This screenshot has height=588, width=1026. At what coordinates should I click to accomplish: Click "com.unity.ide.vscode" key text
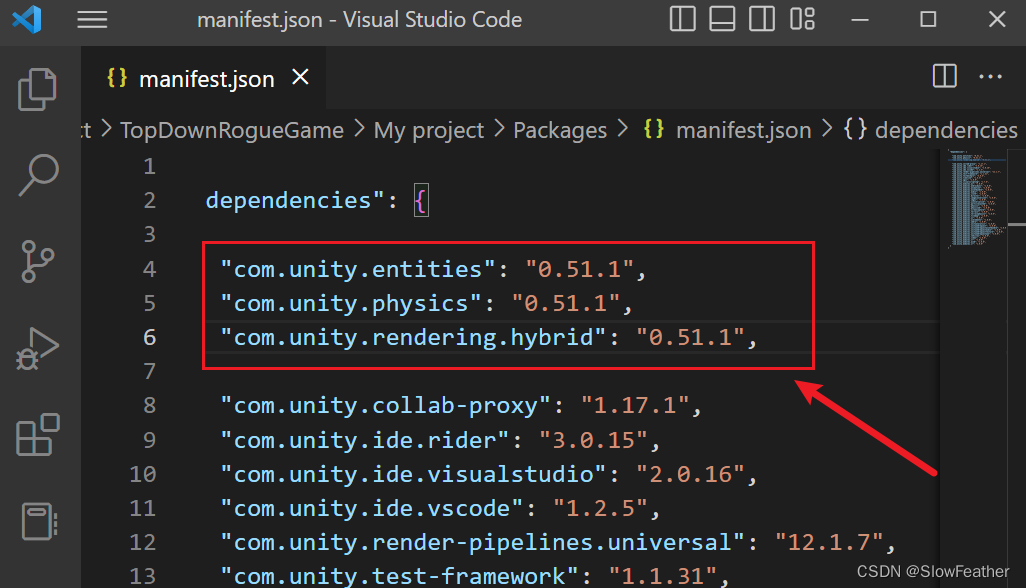[372, 508]
